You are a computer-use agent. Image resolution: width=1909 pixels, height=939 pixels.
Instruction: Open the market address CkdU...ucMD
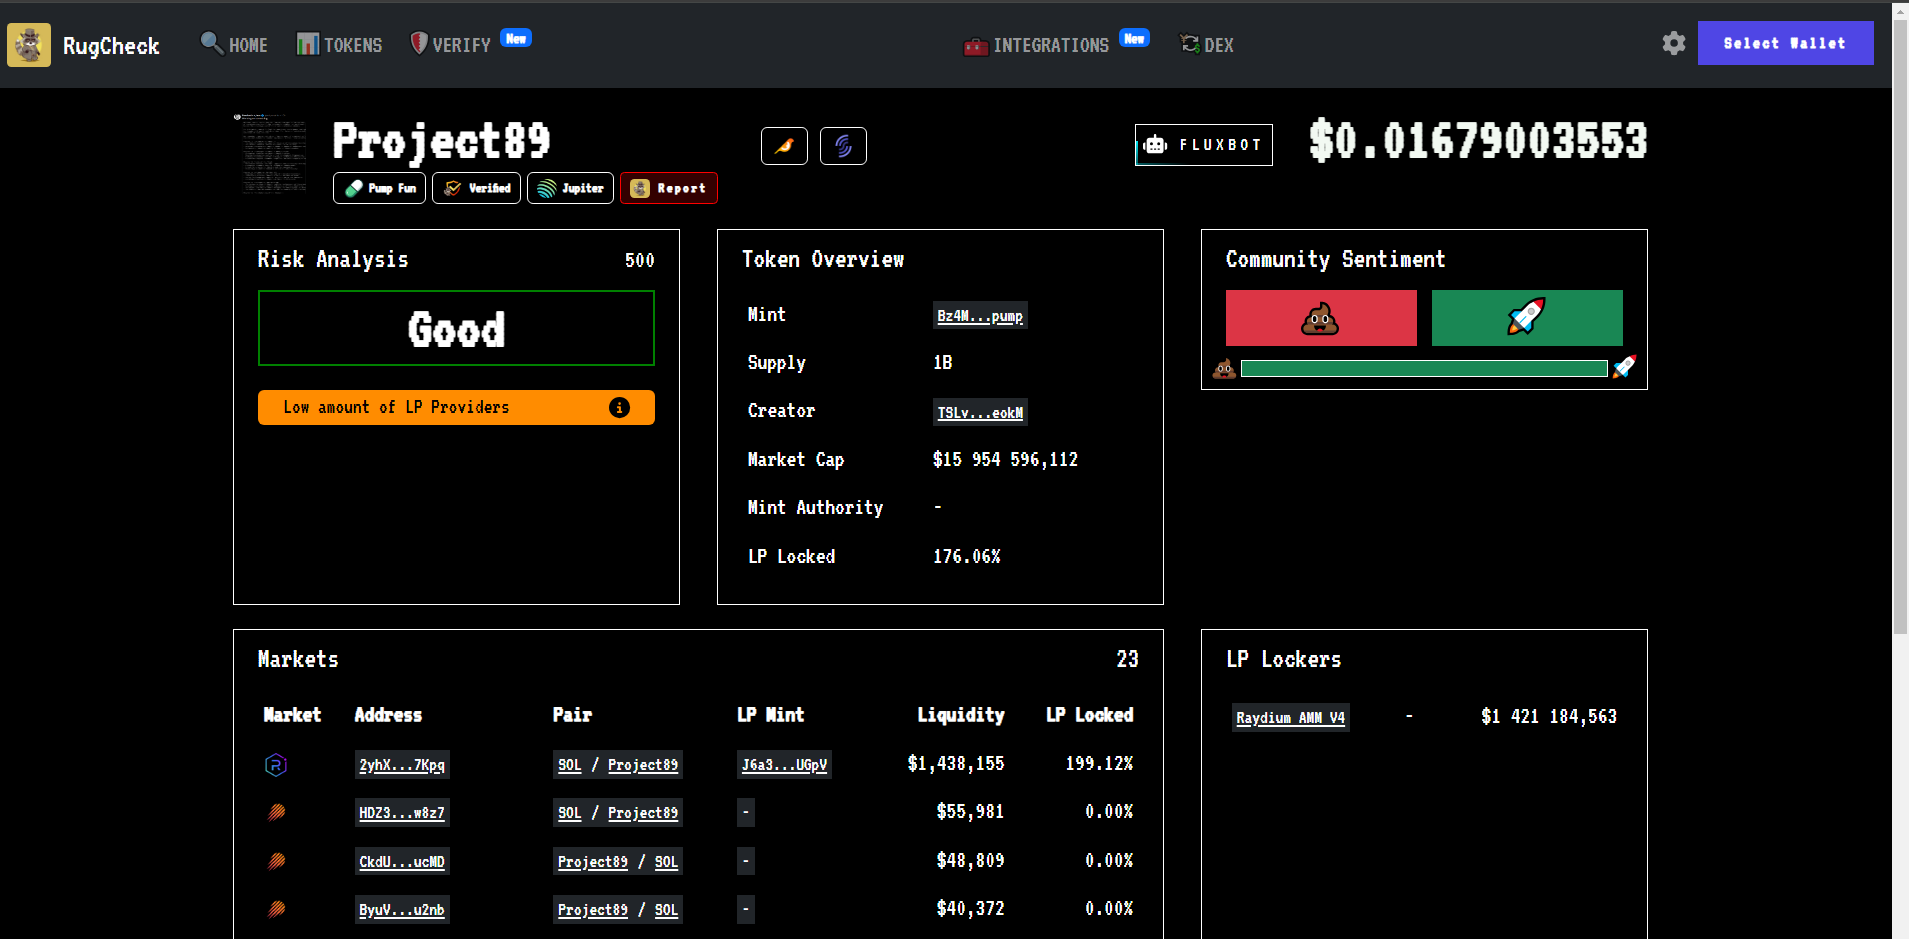402,862
